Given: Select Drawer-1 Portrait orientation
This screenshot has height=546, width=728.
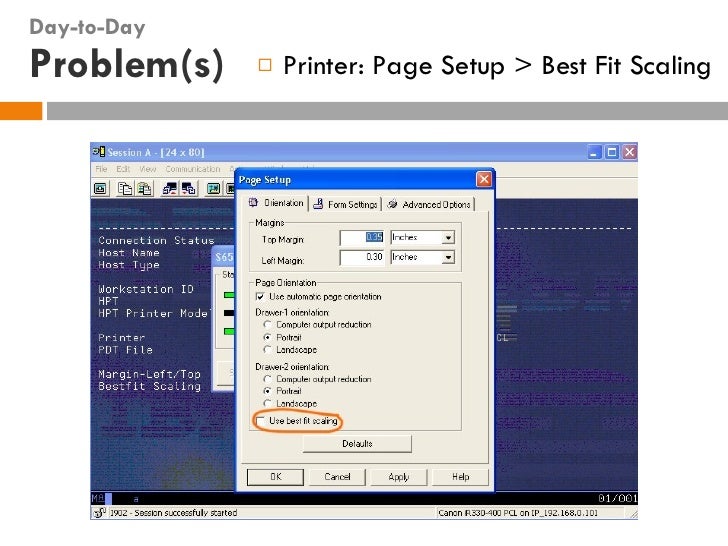Looking at the screenshot, I should tap(267, 337).
